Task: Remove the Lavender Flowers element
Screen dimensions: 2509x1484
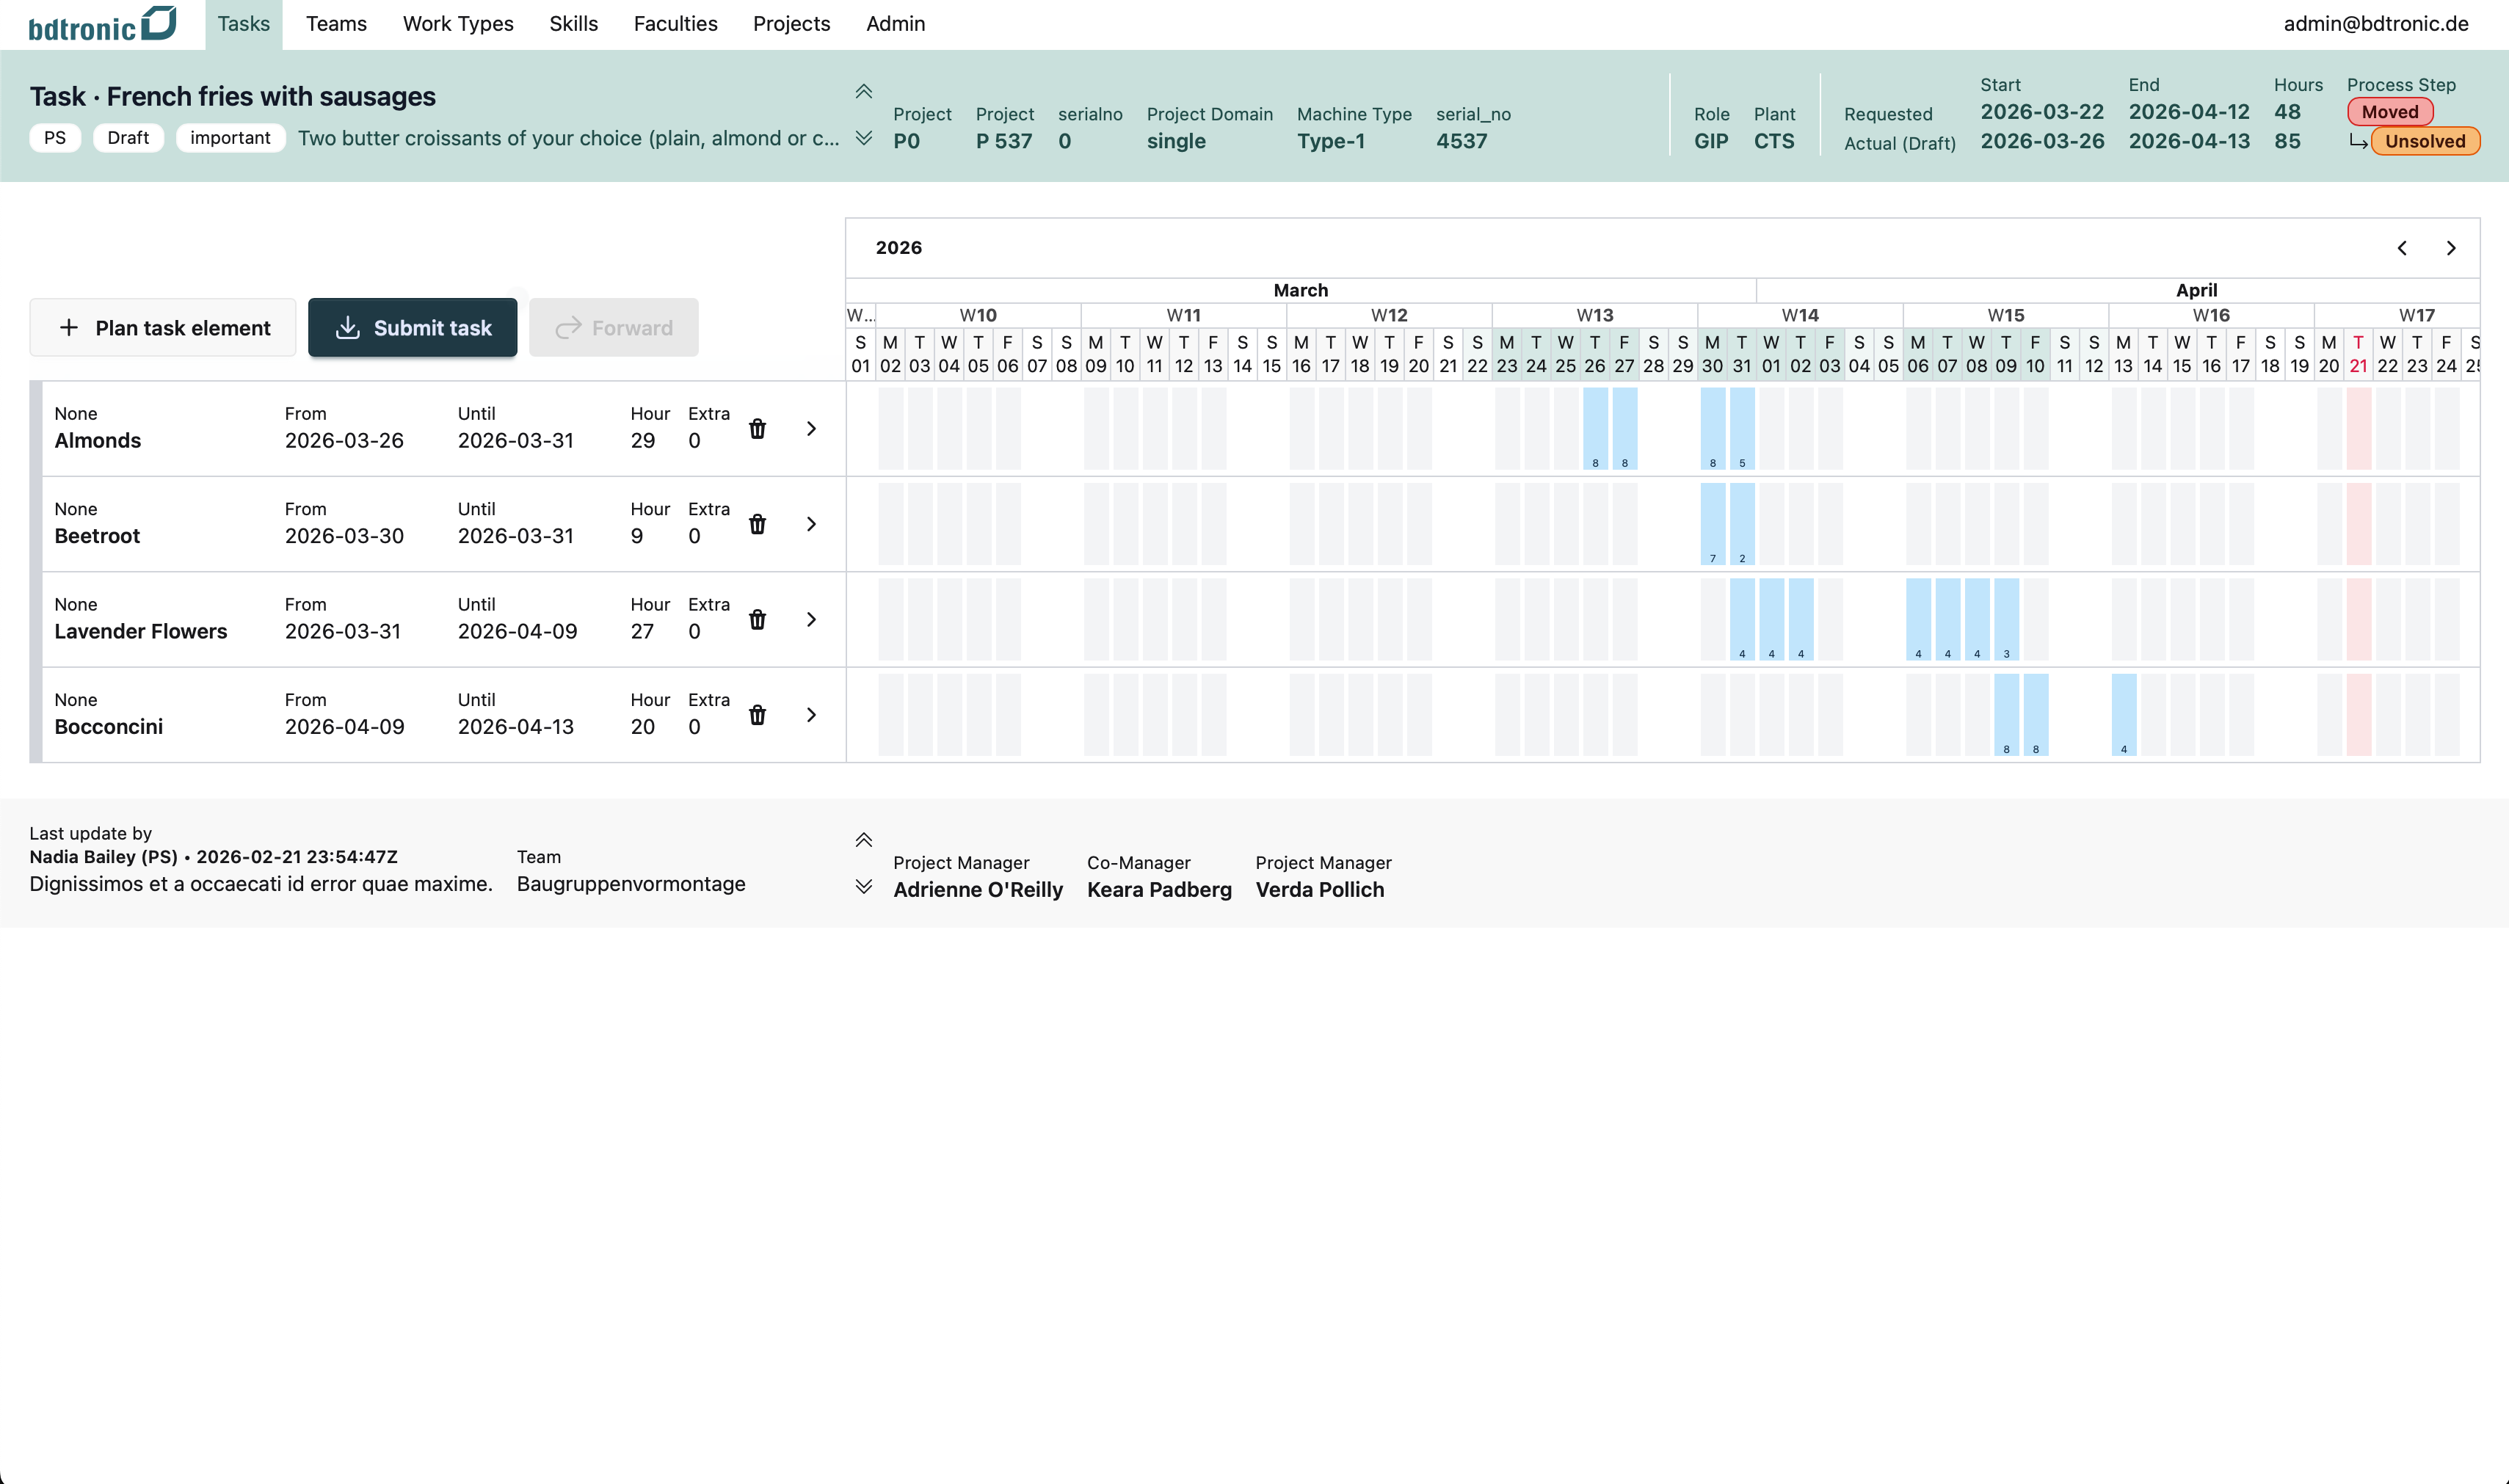Action: pos(757,620)
